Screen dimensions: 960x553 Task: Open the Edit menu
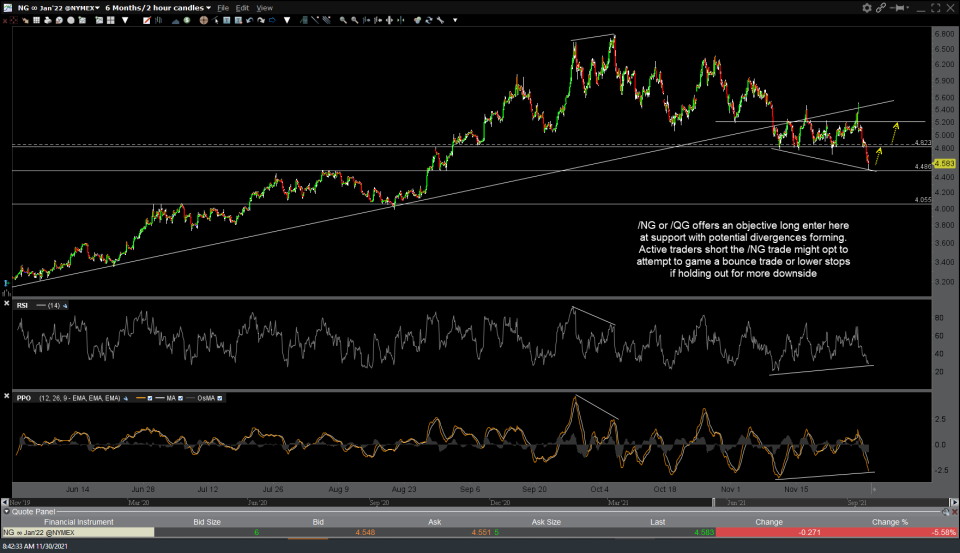[x=245, y=7]
